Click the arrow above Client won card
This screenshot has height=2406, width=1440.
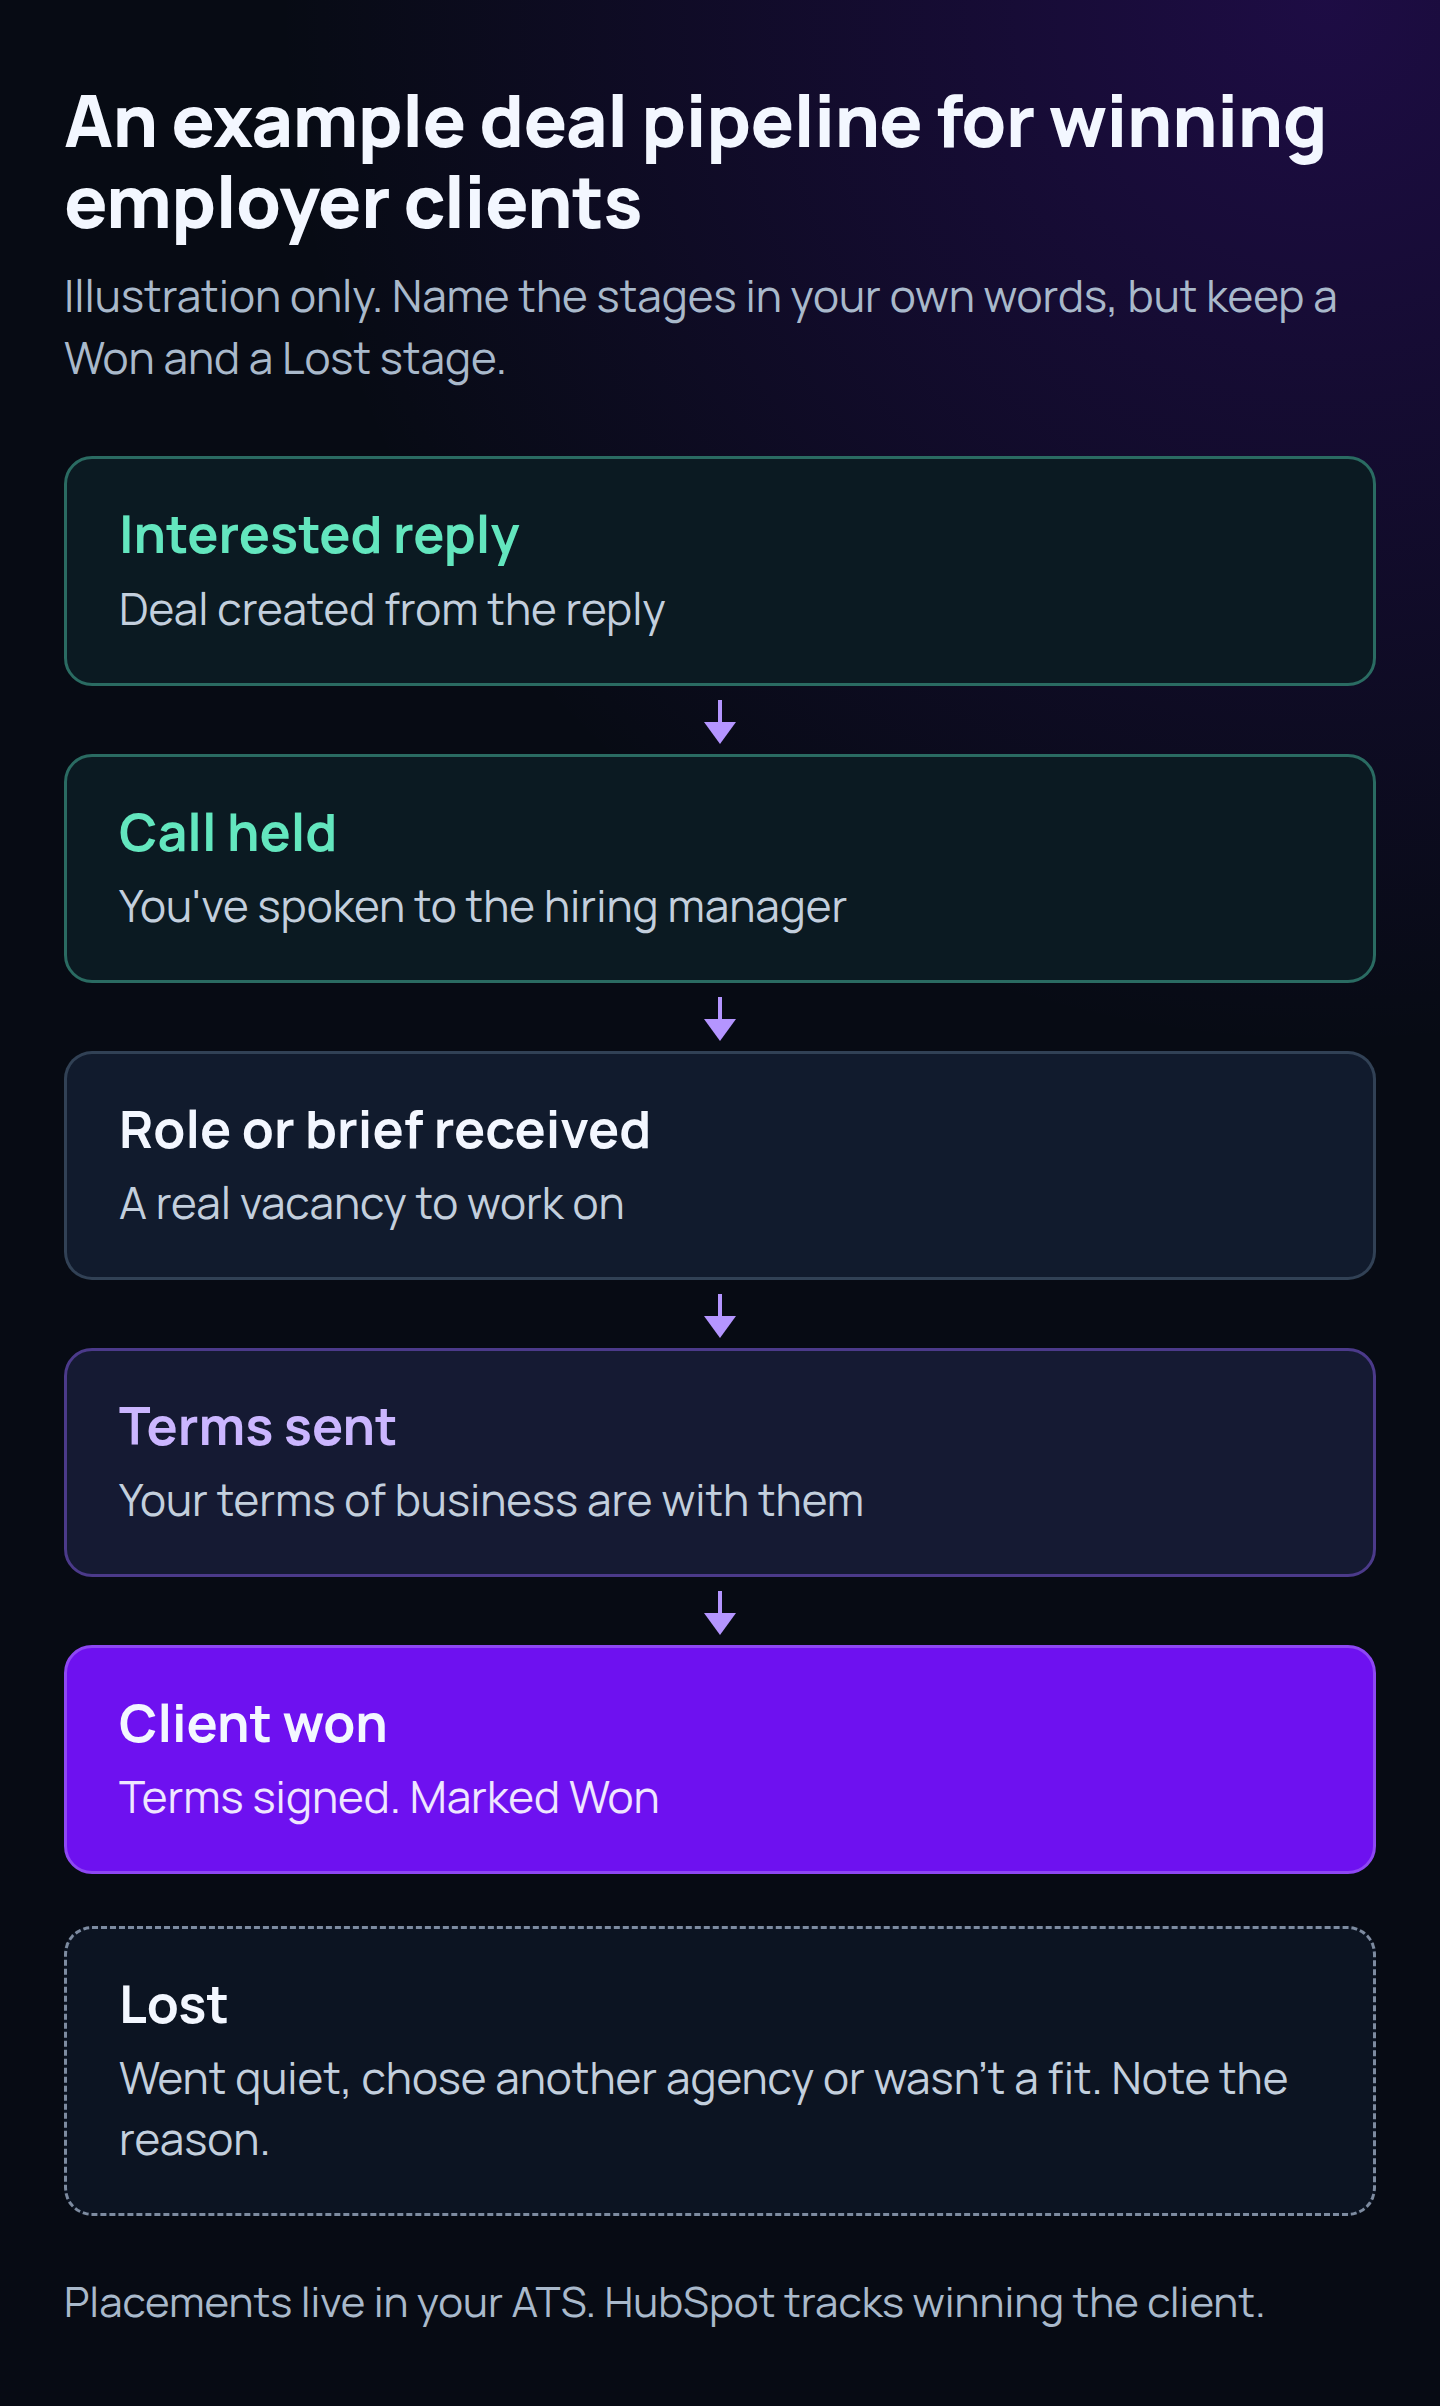pos(720,1612)
